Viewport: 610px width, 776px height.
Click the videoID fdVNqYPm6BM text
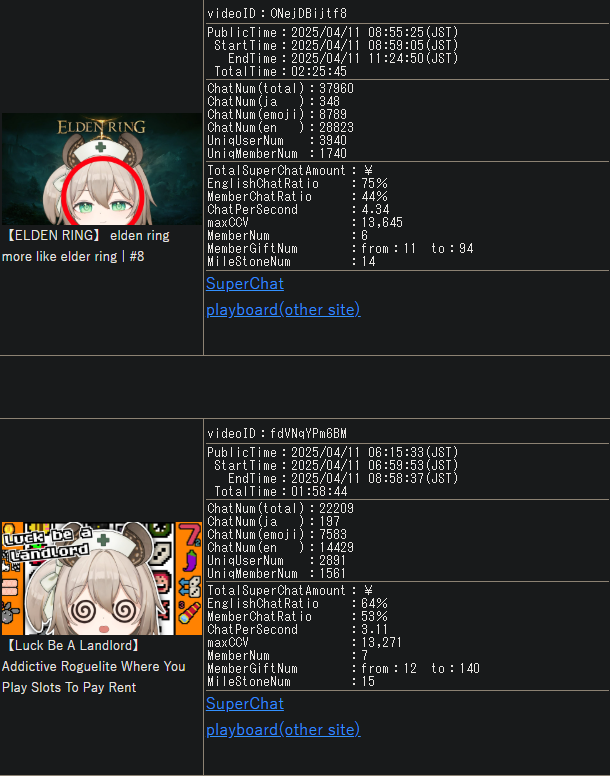click(277, 434)
